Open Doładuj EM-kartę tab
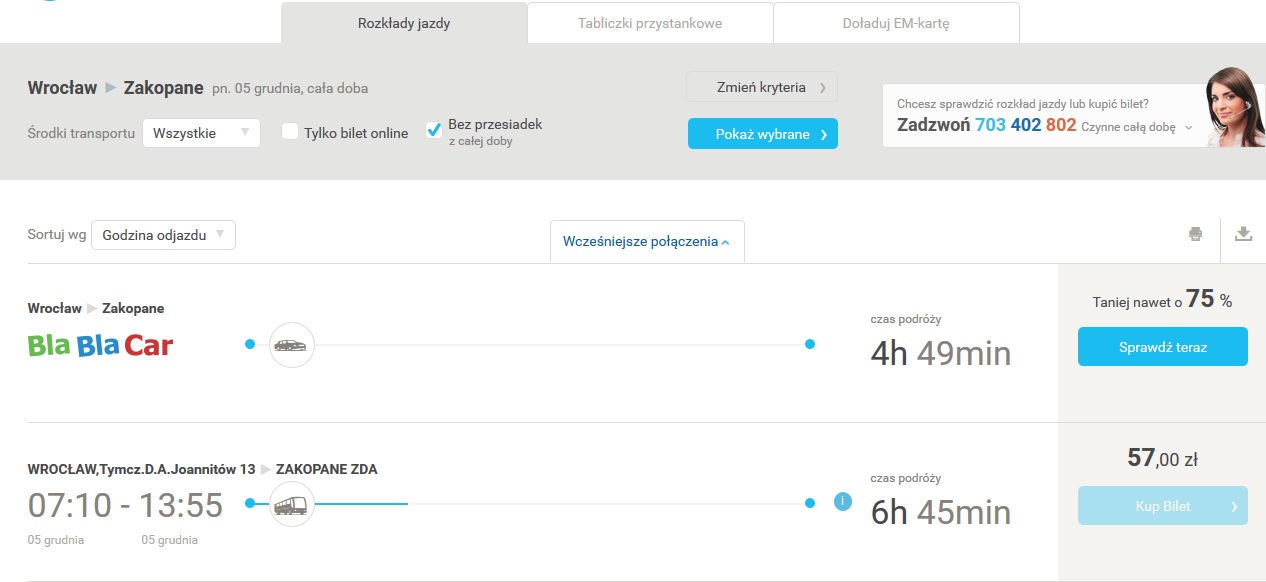 click(x=896, y=23)
